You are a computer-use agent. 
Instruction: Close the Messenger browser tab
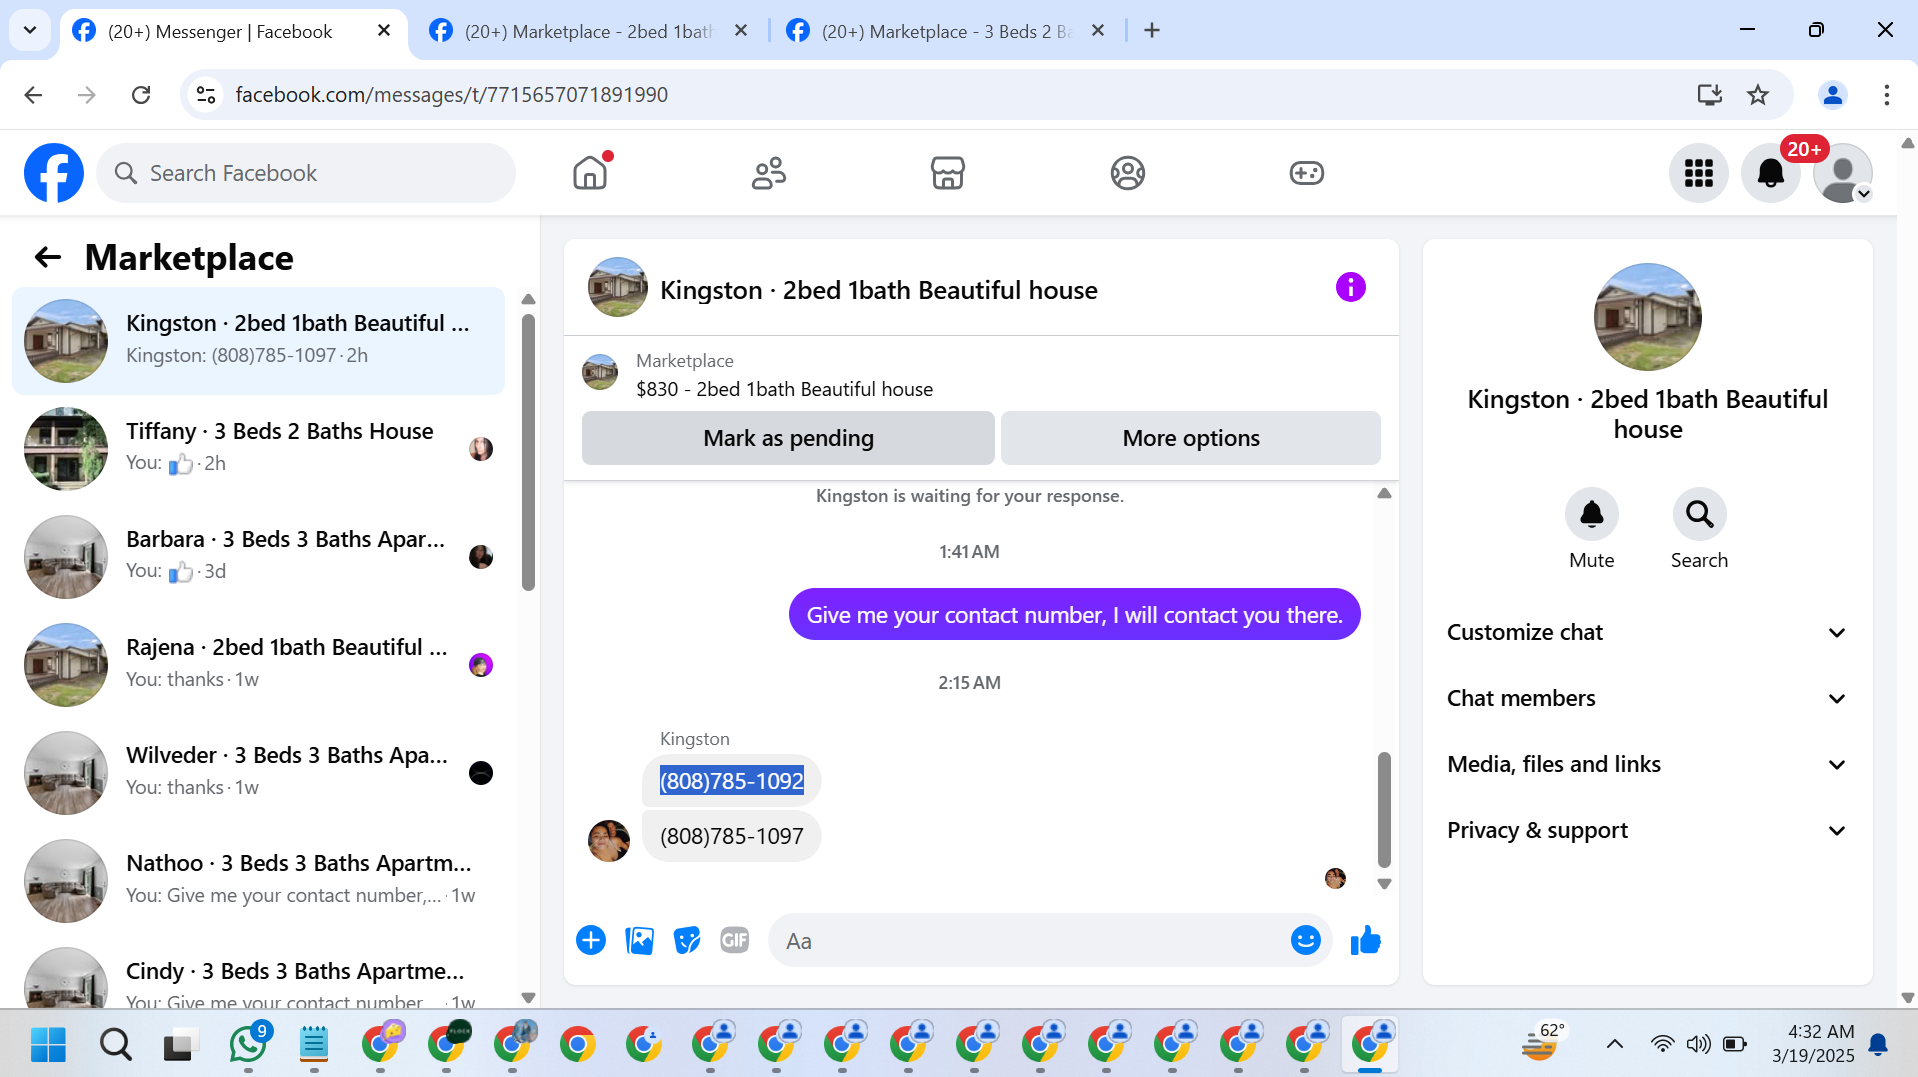[384, 31]
